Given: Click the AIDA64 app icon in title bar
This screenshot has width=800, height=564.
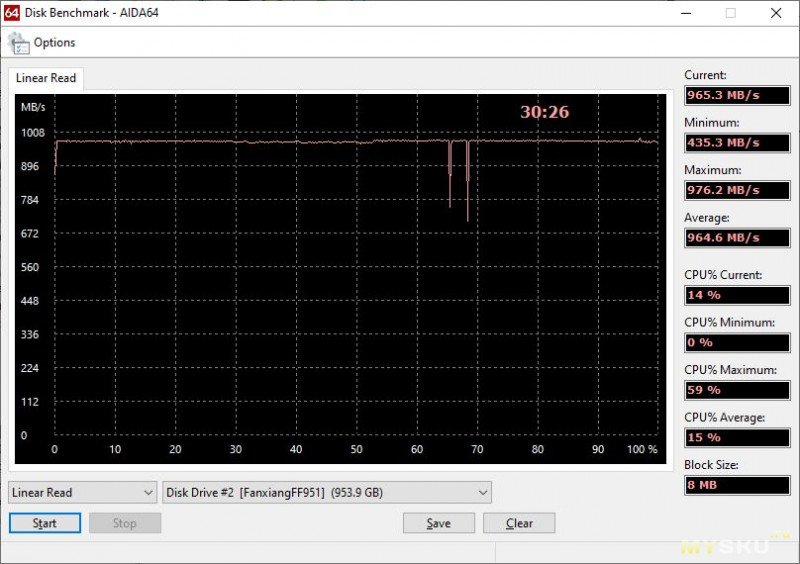Looking at the screenshot, I should (11, 13).
